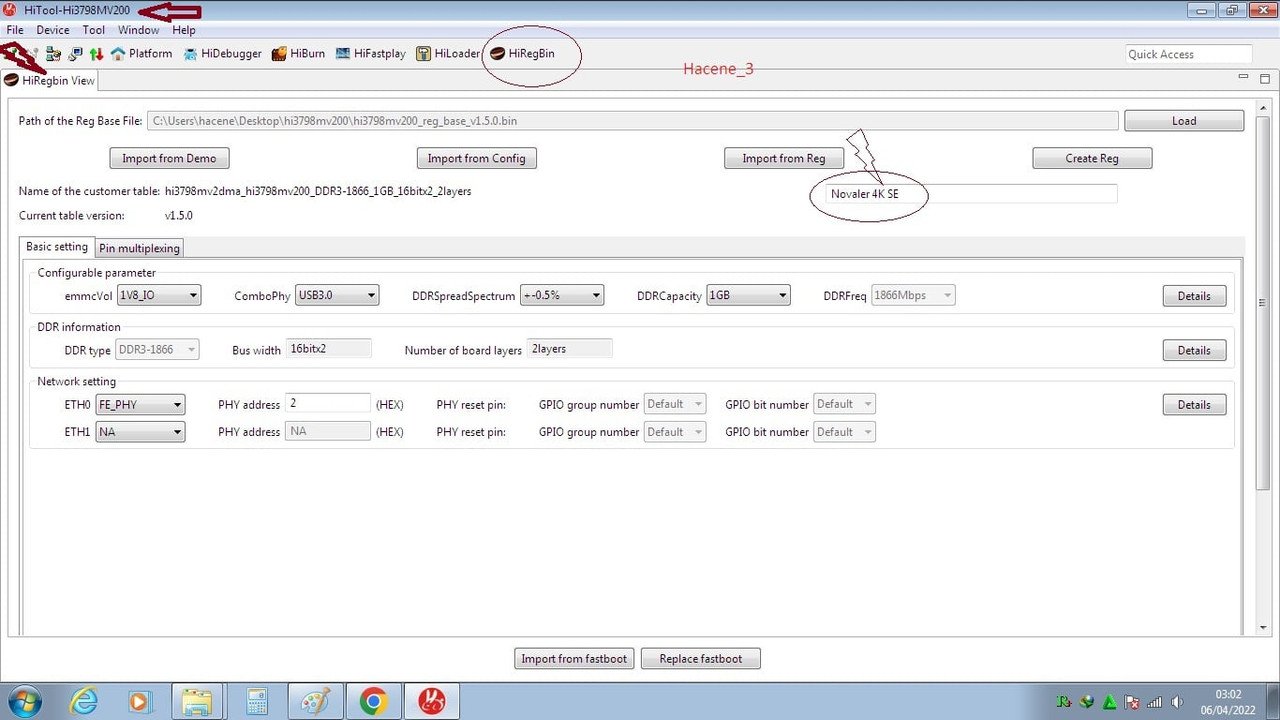Switch to Google Chrome in taskbar
Image resolution: width=1280 pixels, height=720 pixels.
pyautogui.click(x=373, y=701)
